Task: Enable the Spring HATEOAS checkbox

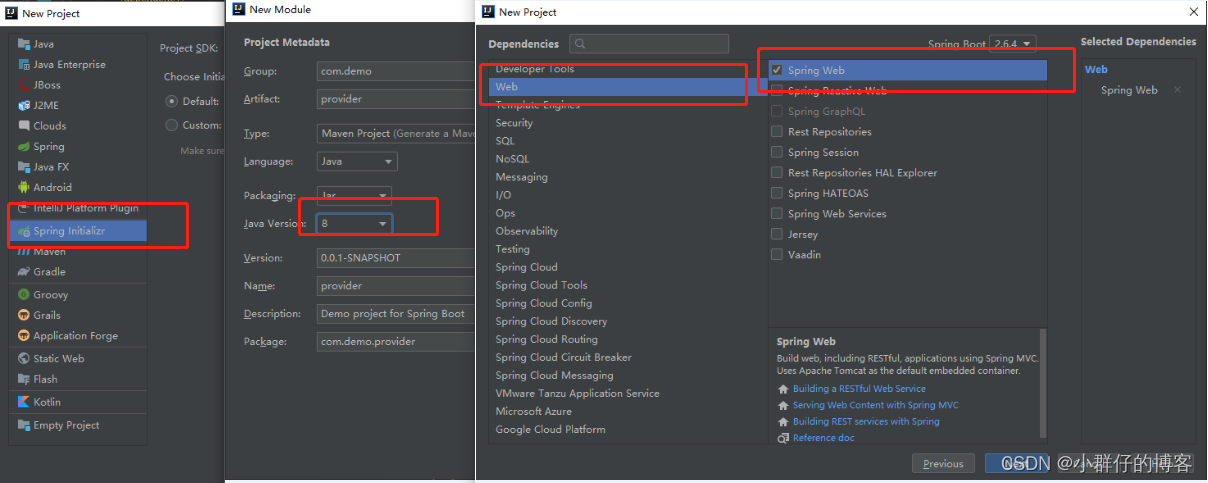Action: coord(777,193)
